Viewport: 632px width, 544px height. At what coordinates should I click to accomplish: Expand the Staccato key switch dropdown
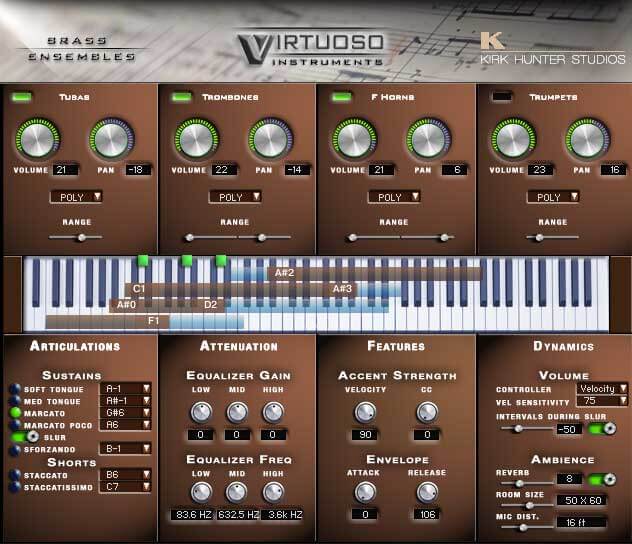[125, 474]
